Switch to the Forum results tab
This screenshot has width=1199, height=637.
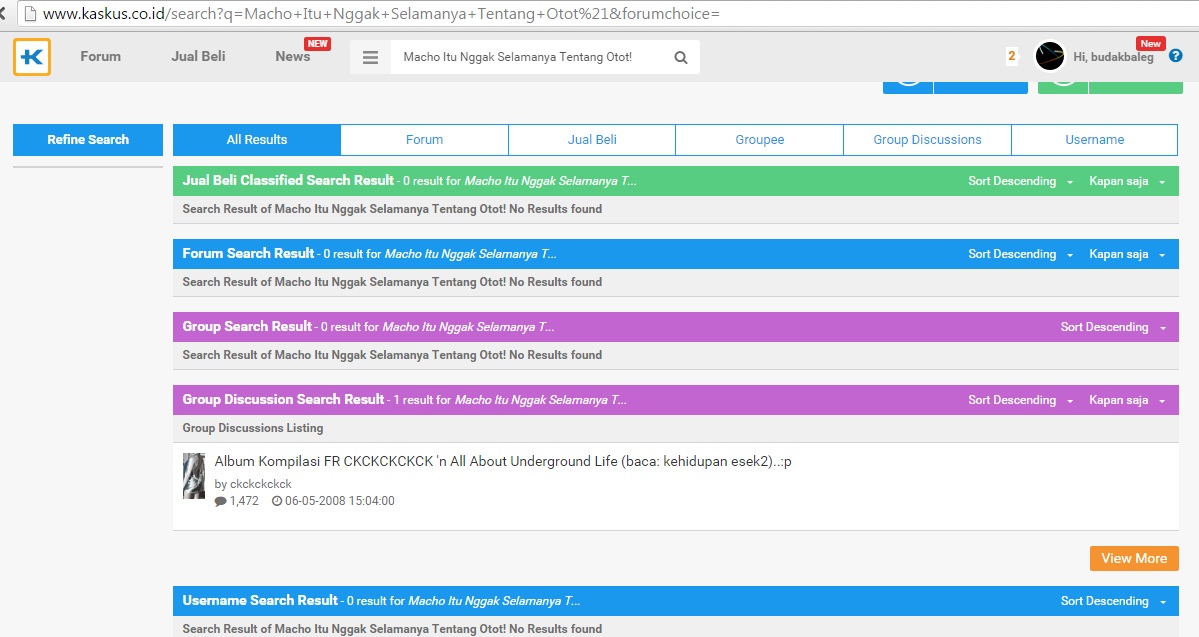point(424,140)
